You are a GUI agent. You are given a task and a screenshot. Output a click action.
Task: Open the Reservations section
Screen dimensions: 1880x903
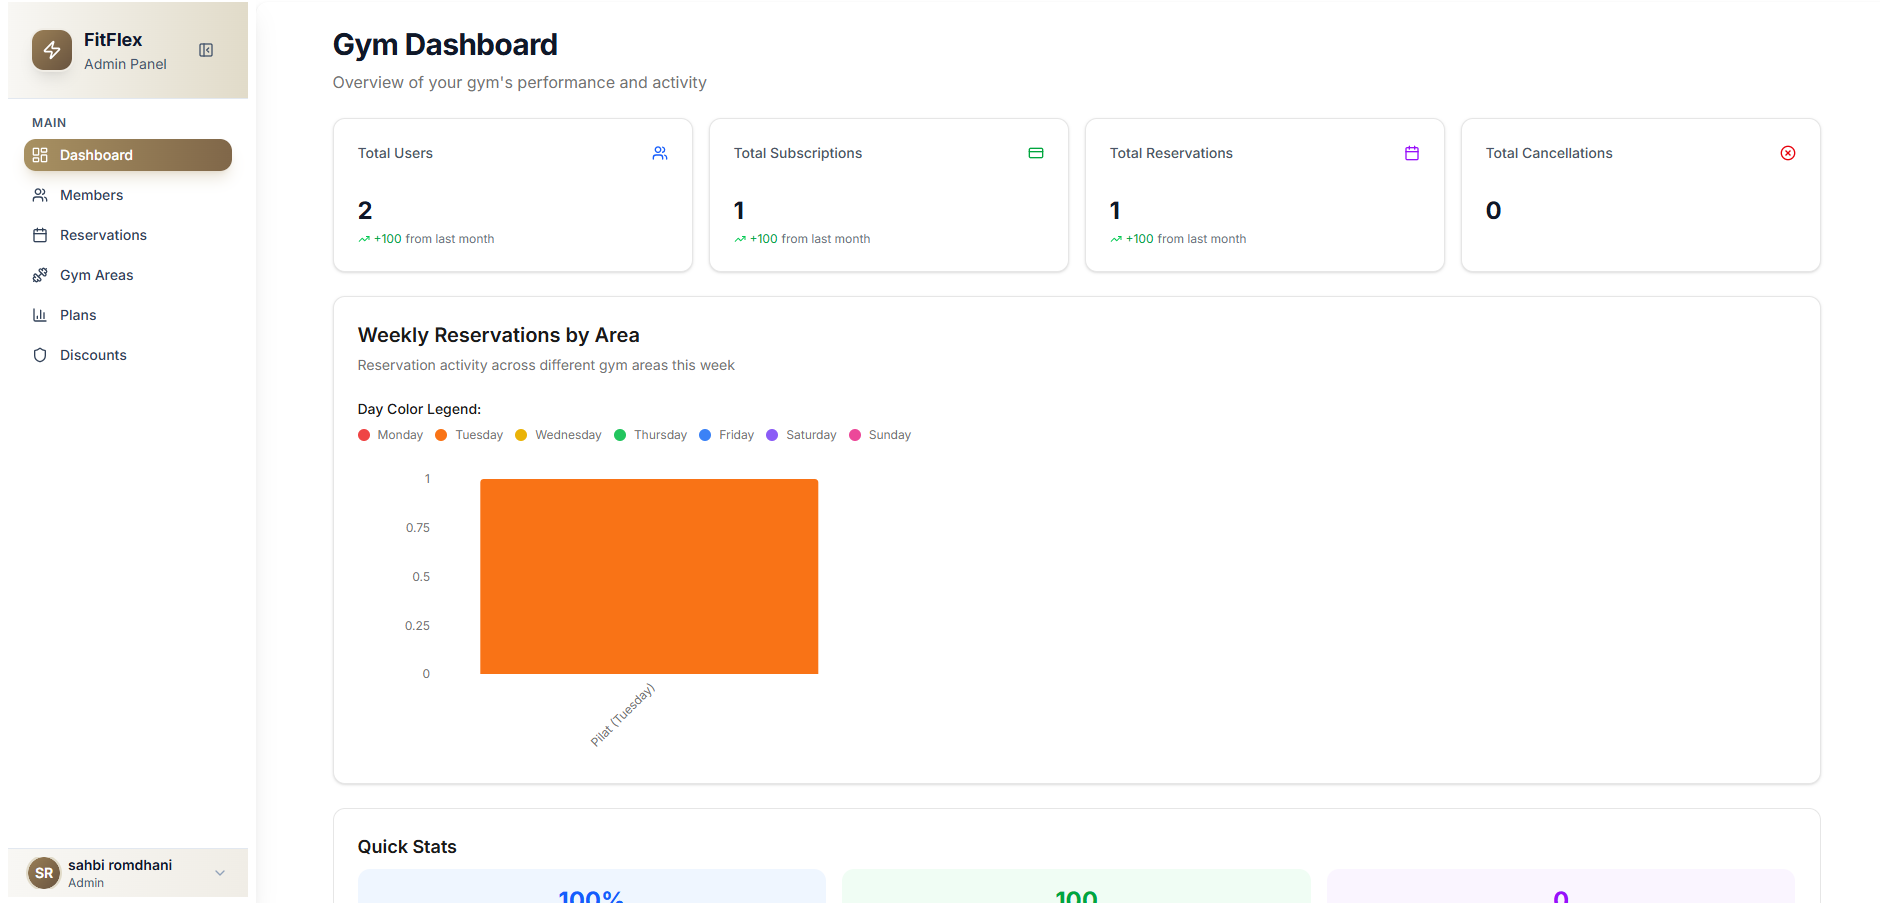point(103,235)
